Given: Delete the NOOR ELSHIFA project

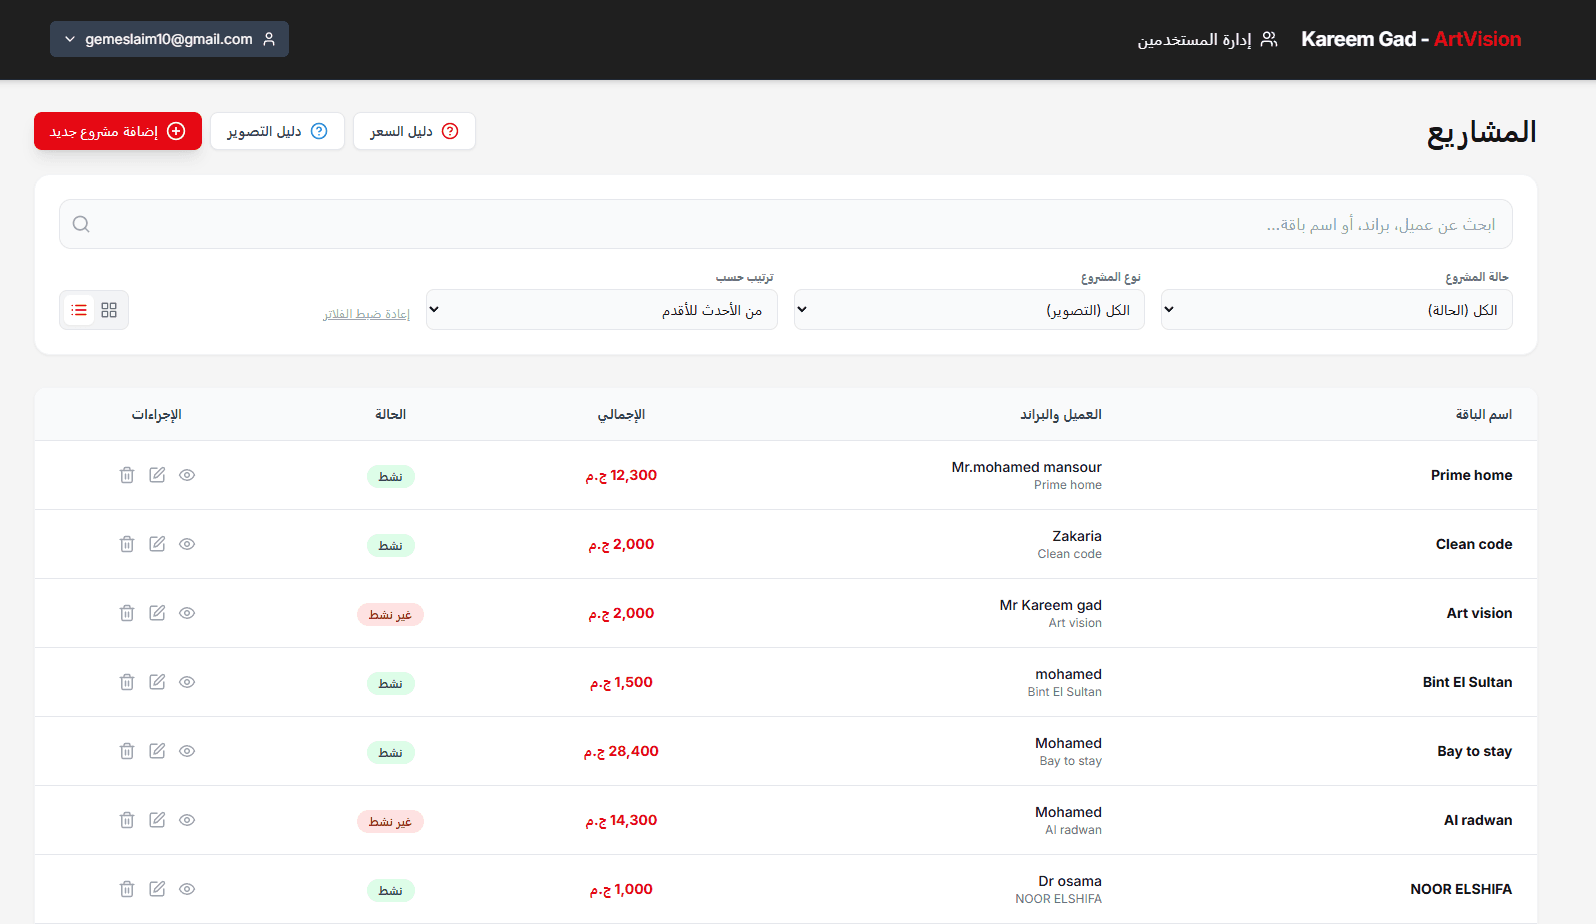Looking at the screenshot, I should [127, 889].
